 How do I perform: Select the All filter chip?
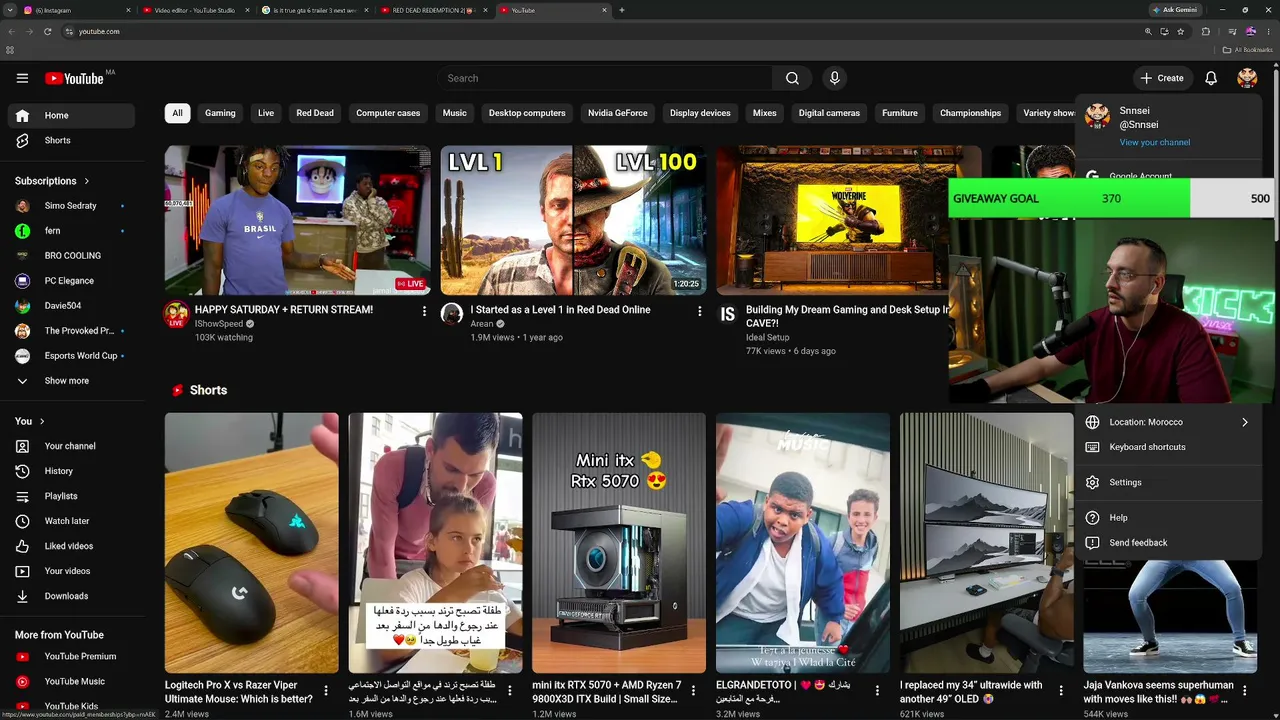pyautogui.click(x=177, y=113)
